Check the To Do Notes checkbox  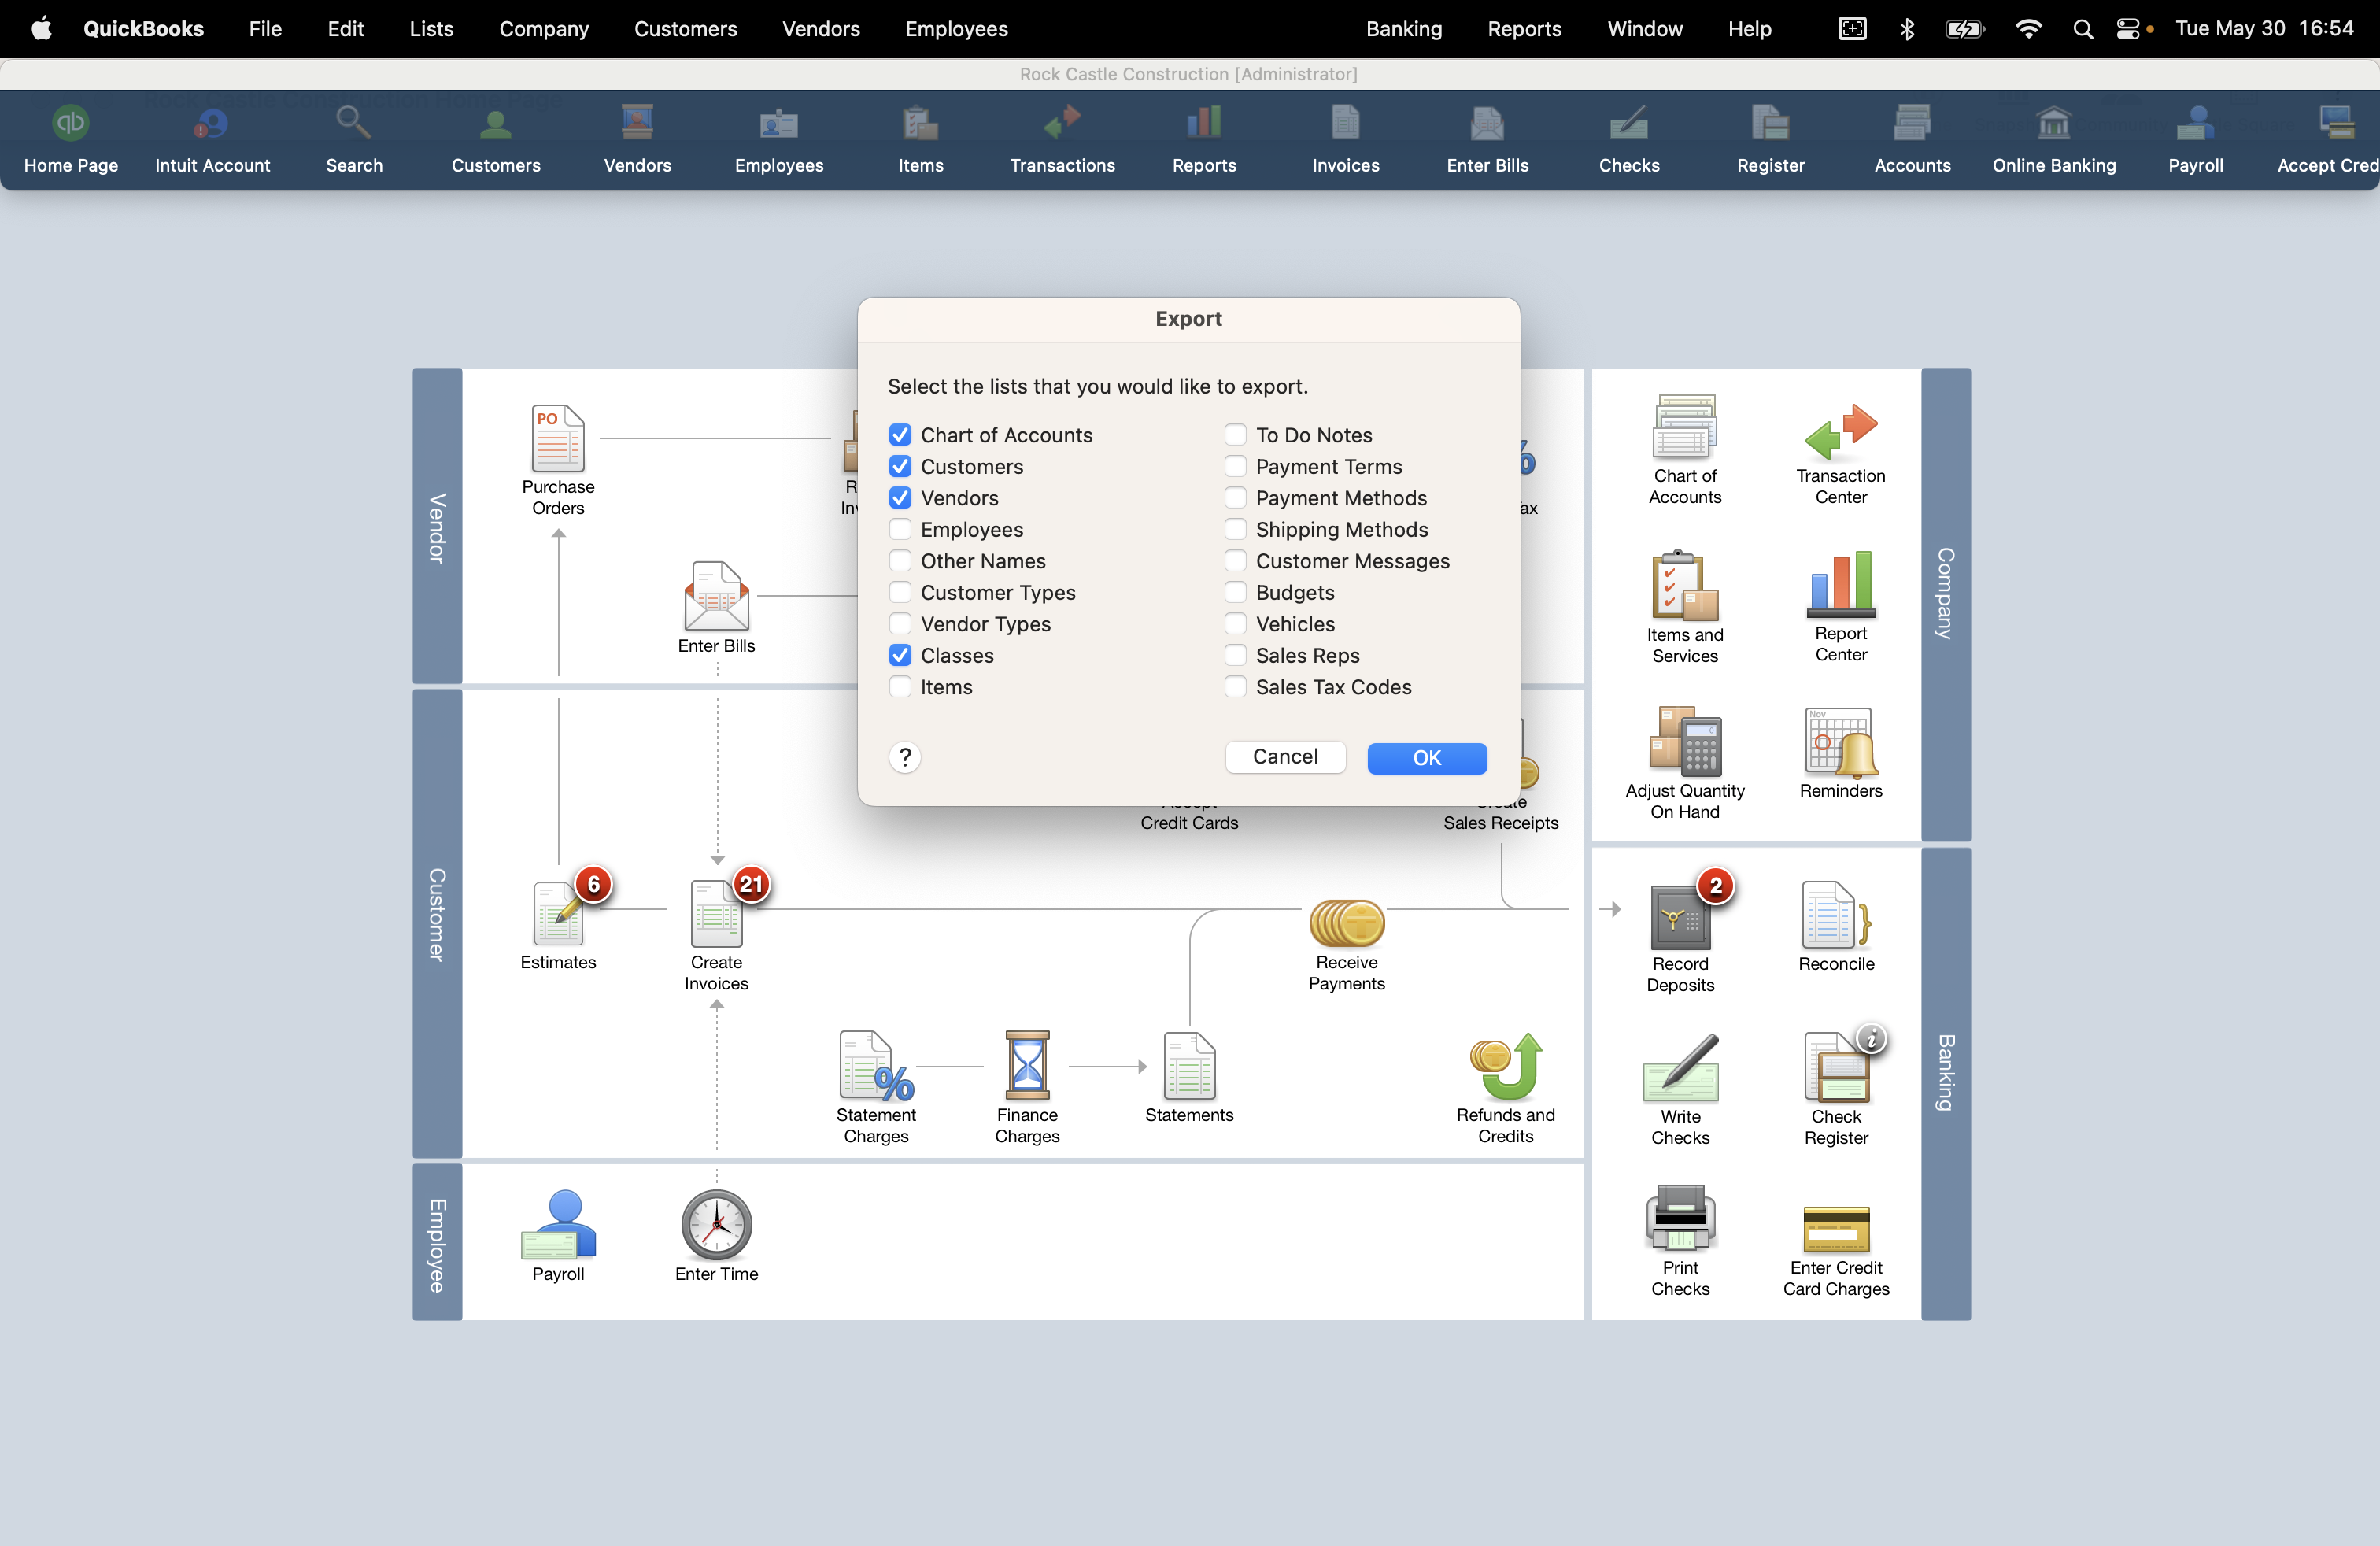[x=1235, y=435]
